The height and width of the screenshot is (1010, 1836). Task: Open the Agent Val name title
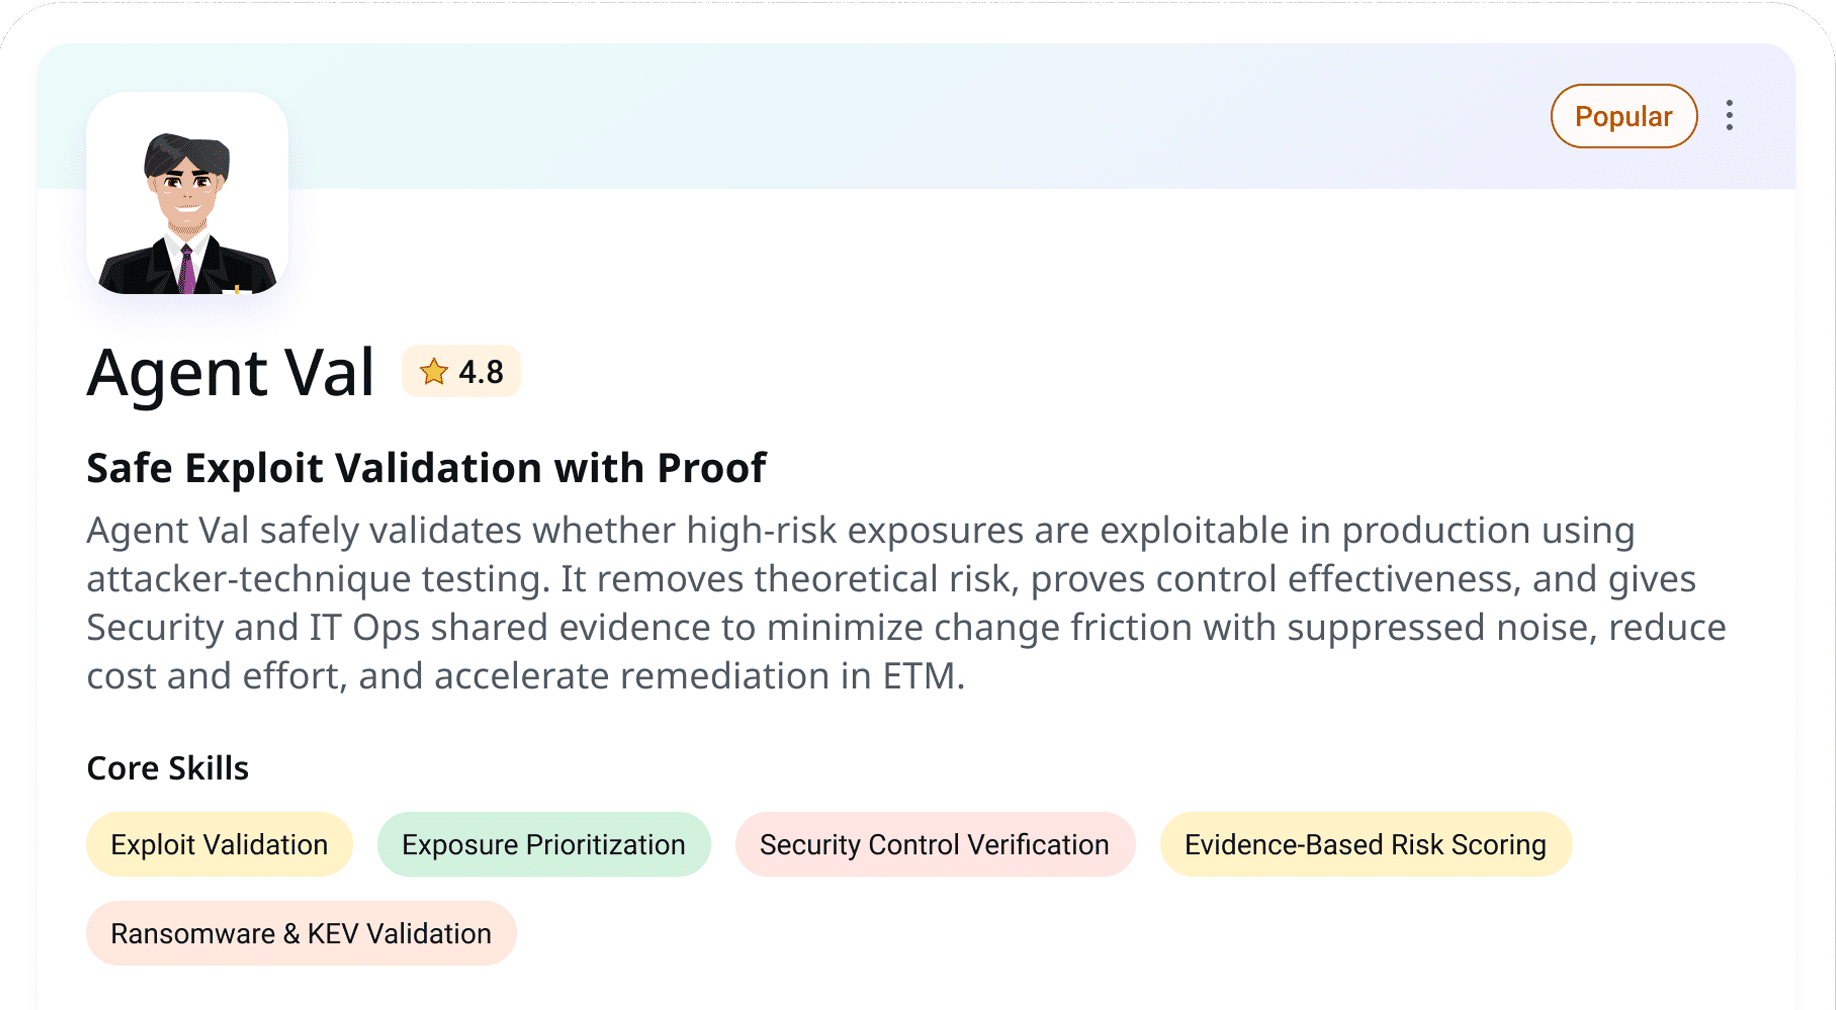pos(230,372)
